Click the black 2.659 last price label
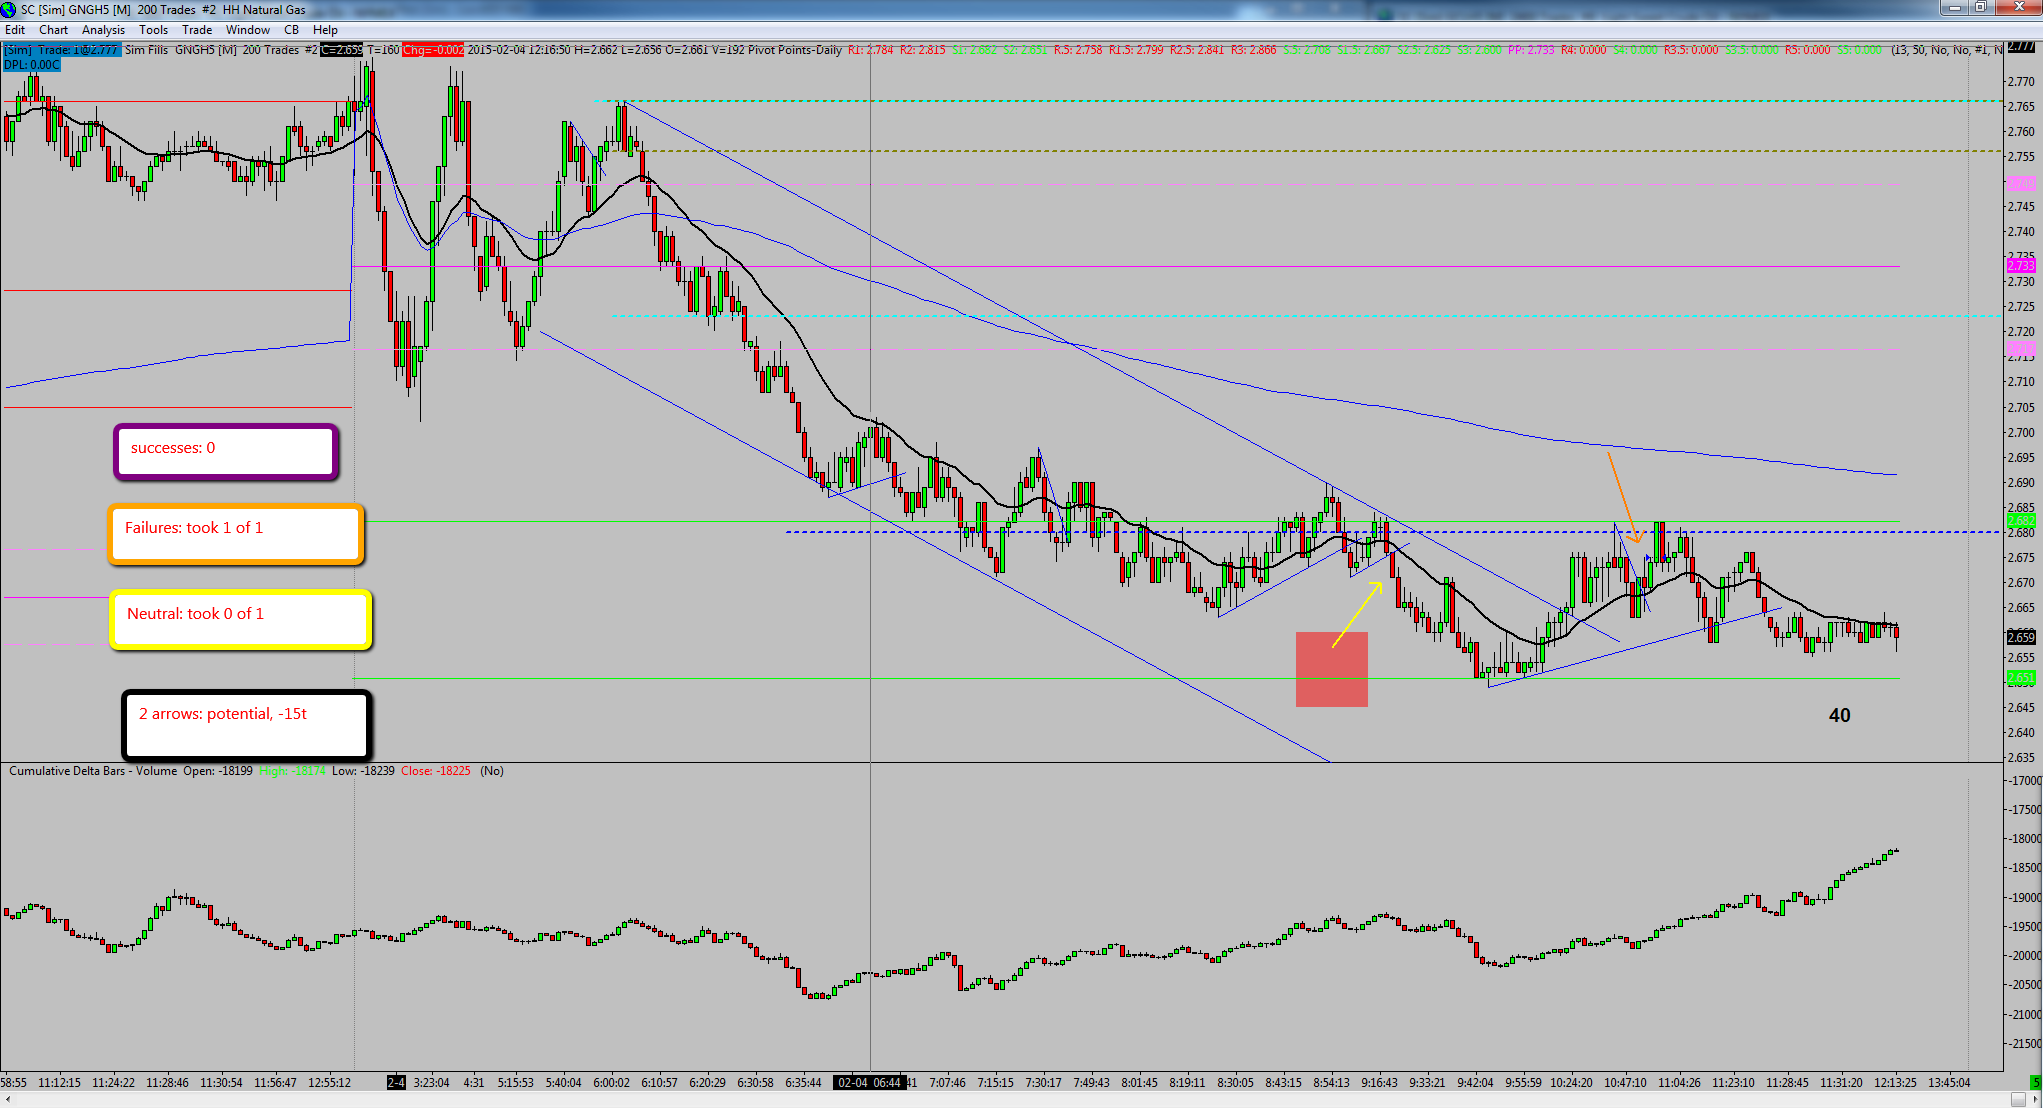This screenshot has height=1108, width=2043. point(2021,637)
